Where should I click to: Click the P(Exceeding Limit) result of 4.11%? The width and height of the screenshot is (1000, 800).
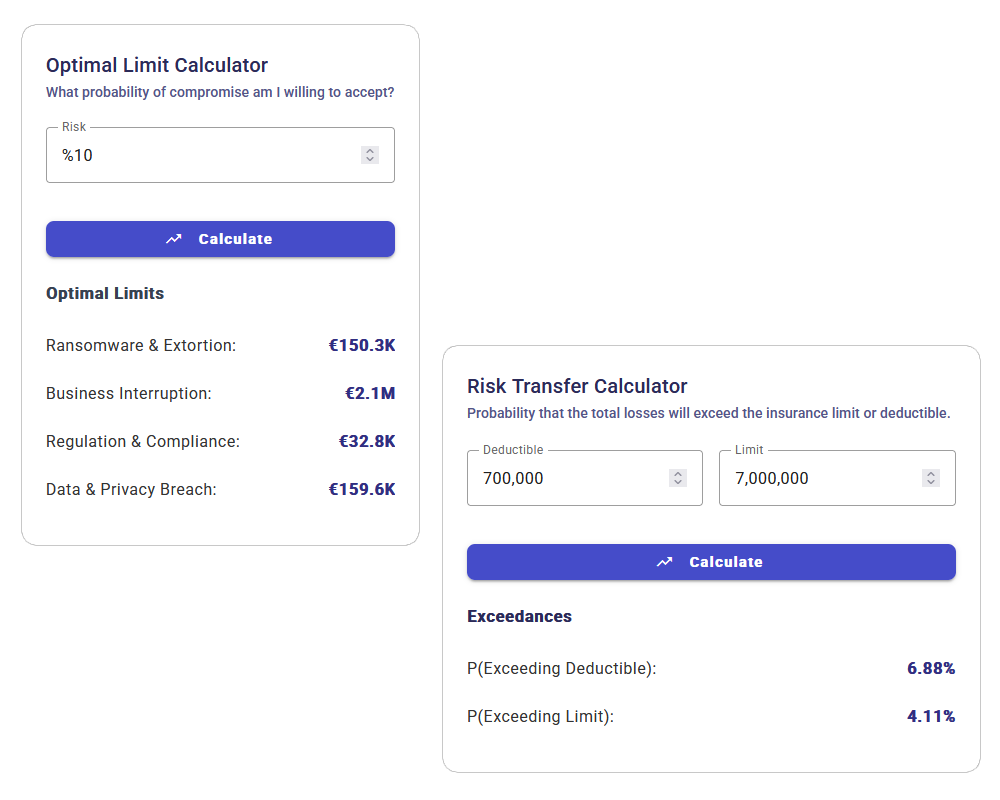pyautogui.click(x=931, y=716)
